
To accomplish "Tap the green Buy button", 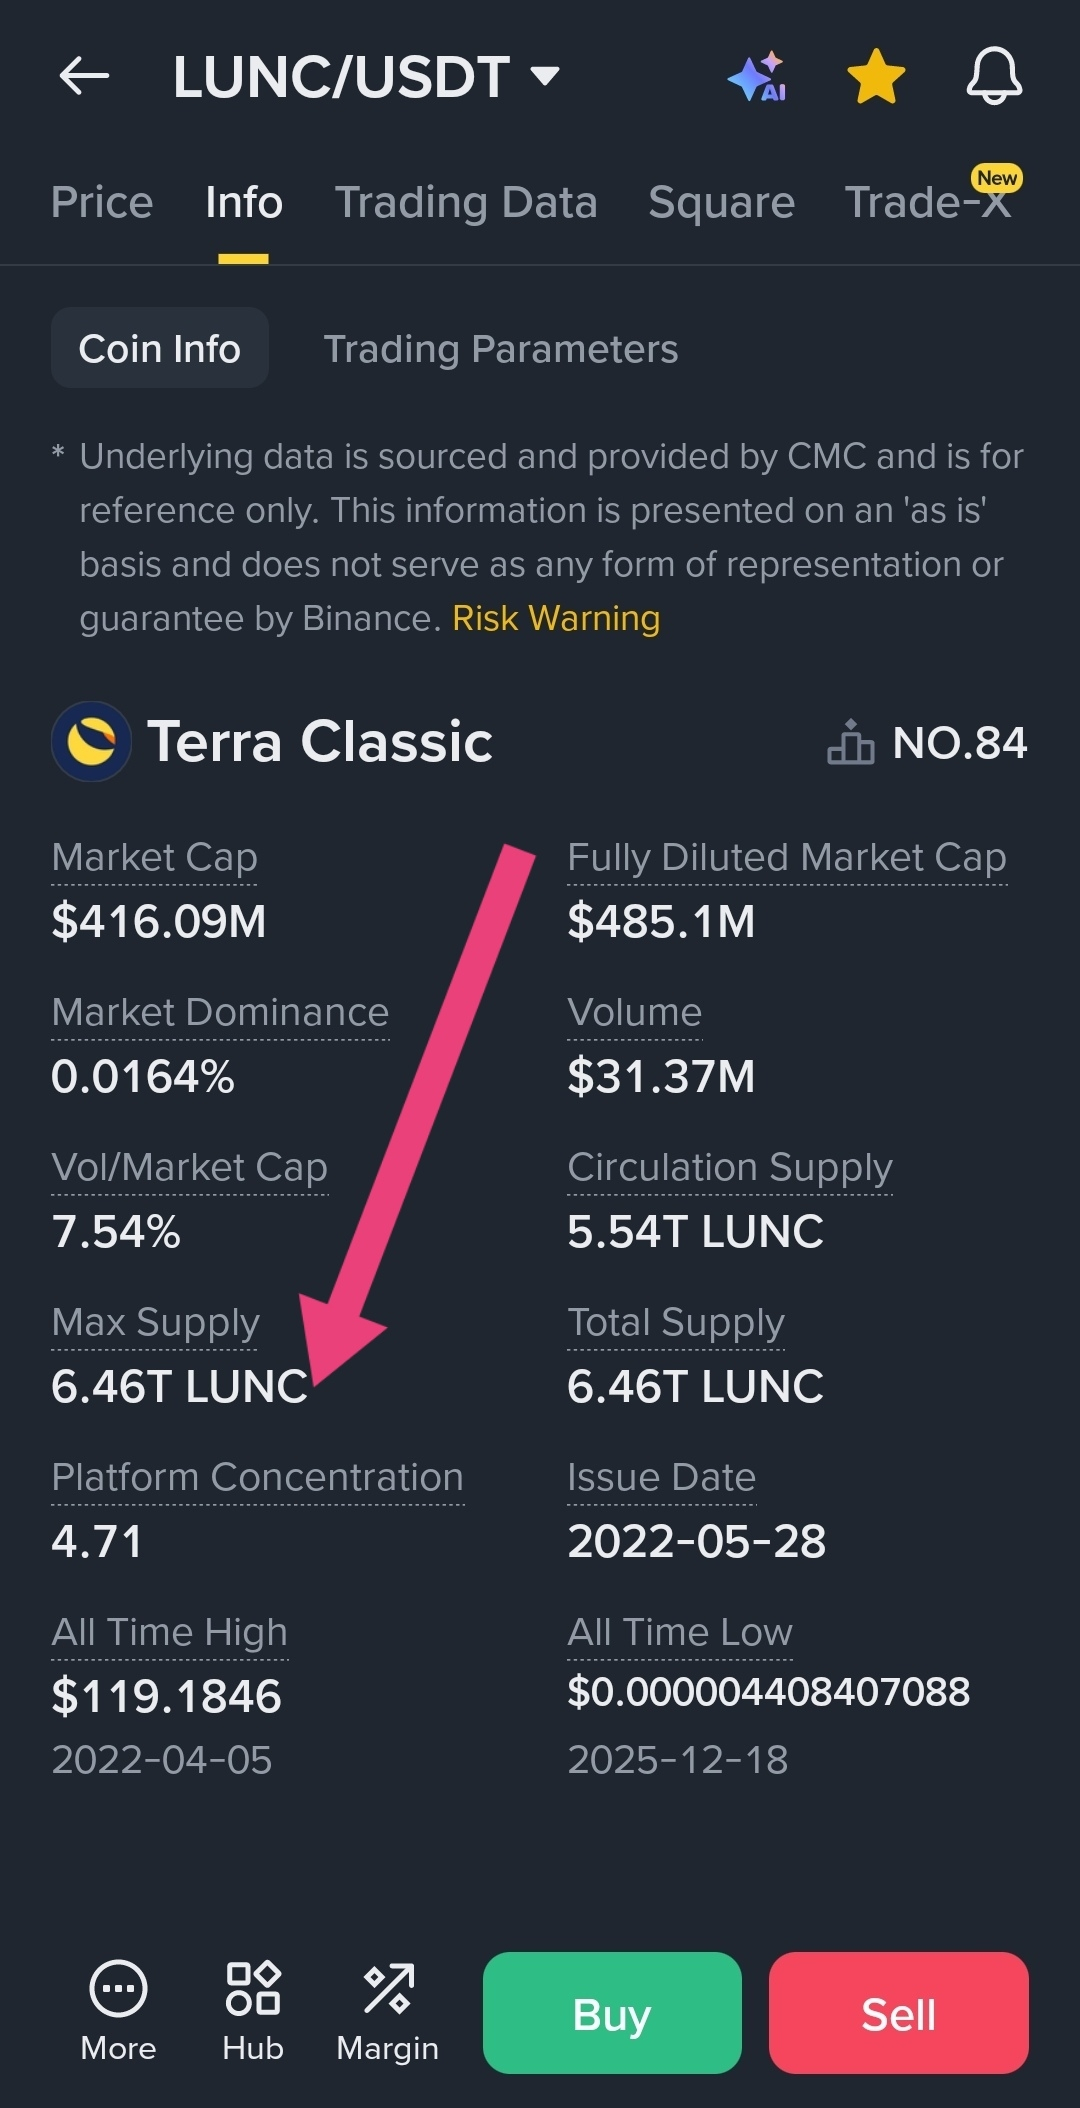I will click(612, 2013).
